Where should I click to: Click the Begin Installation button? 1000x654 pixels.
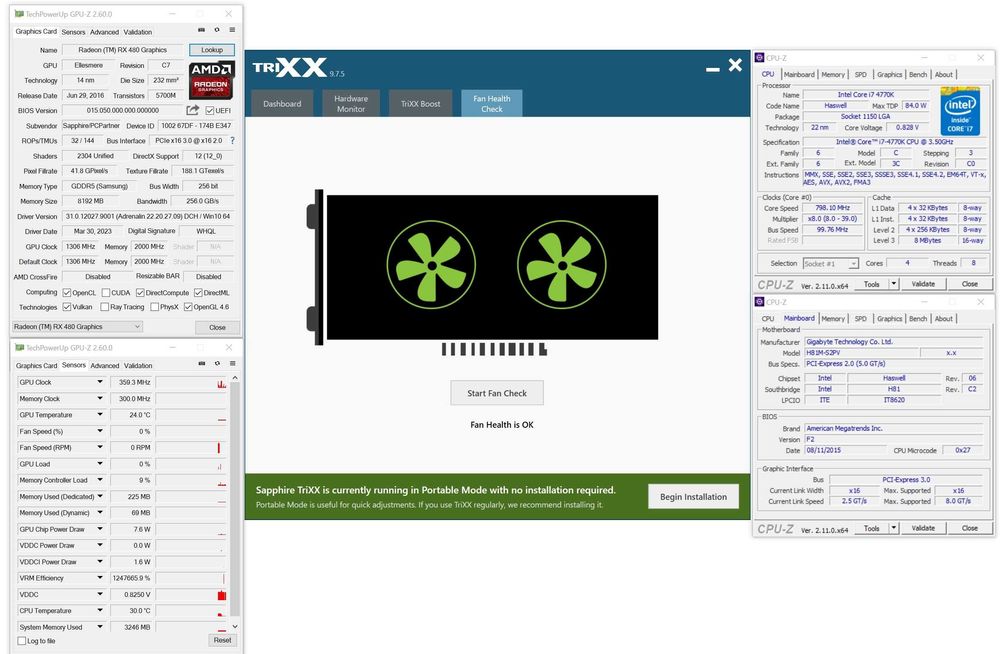(693, 496)
